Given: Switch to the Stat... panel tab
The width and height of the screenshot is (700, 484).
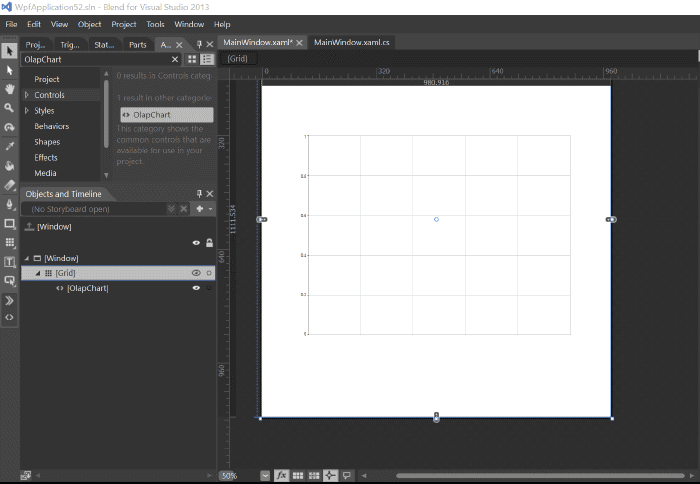Looking at the screenshot, I should point(104,45).
